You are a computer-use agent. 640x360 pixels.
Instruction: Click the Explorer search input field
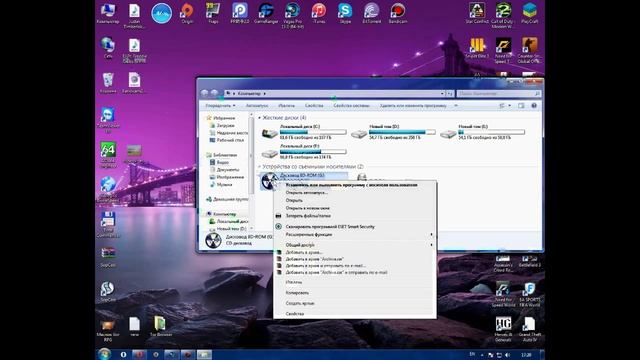tap(499, 93)
